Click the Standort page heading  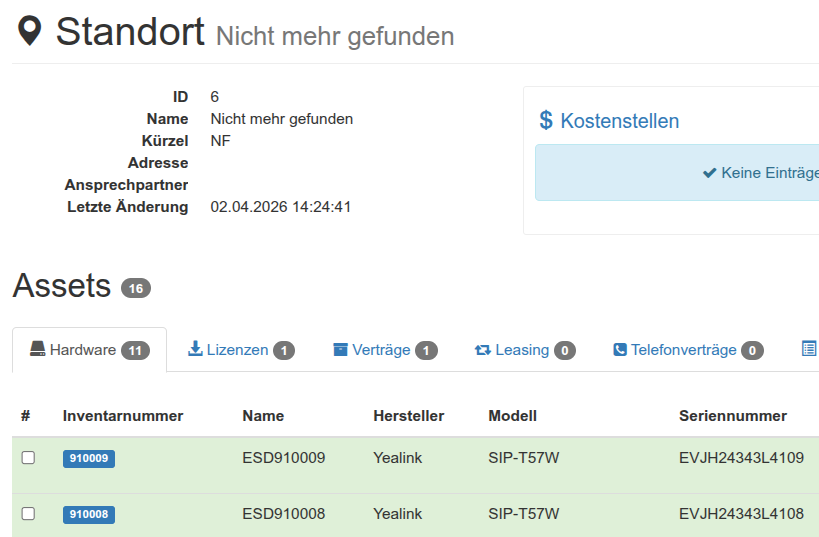coord(130,32)
